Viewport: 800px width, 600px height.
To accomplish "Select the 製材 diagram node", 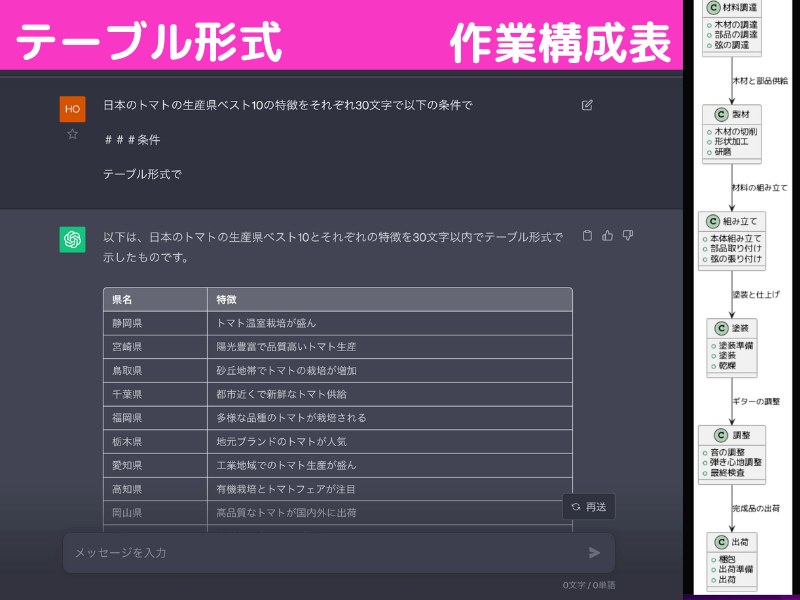I will pos(730,114).
